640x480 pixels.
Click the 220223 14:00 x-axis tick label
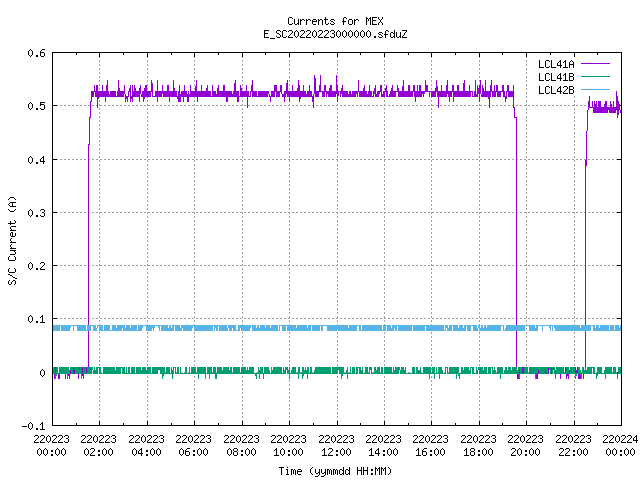coord(384,446)
